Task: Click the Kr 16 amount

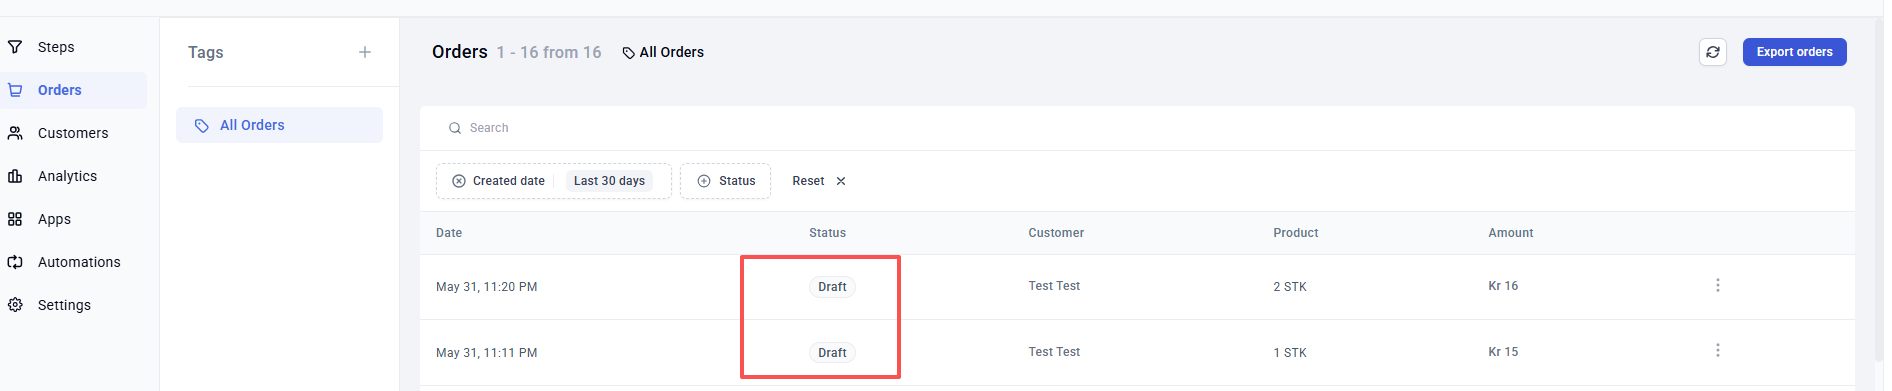Action: 1503,286
